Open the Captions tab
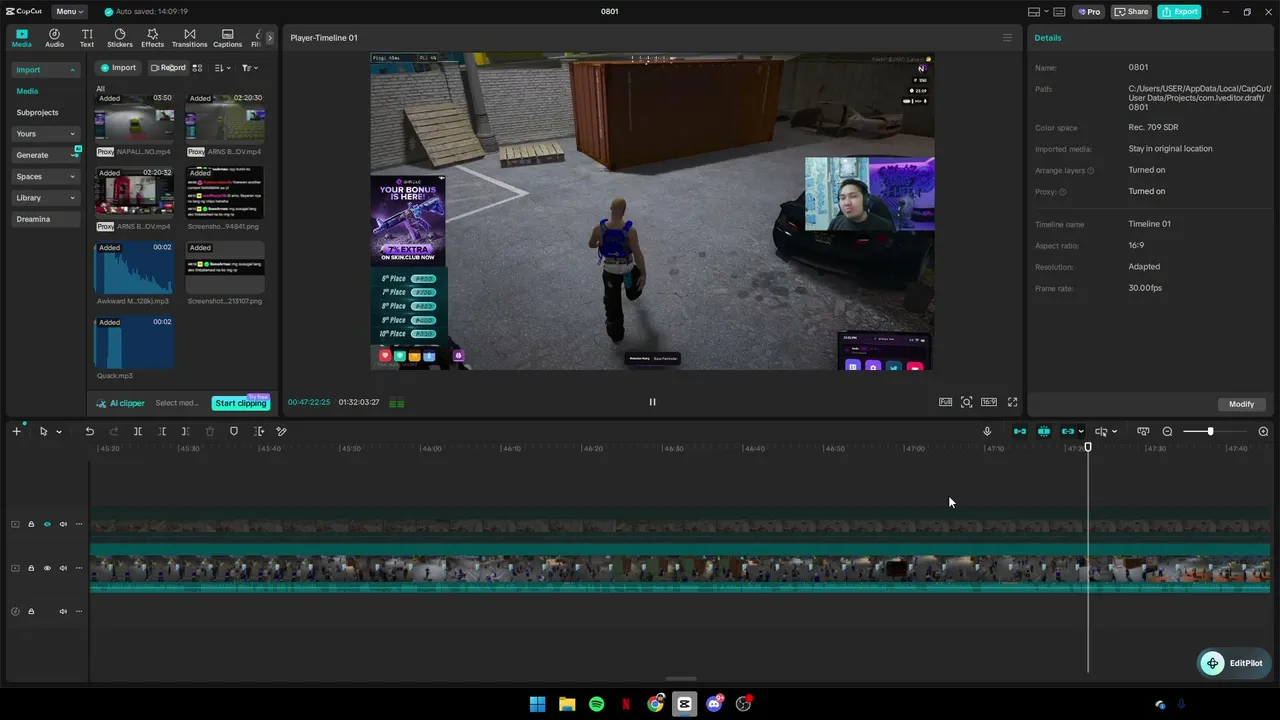1280x720 pixels. 227,38
